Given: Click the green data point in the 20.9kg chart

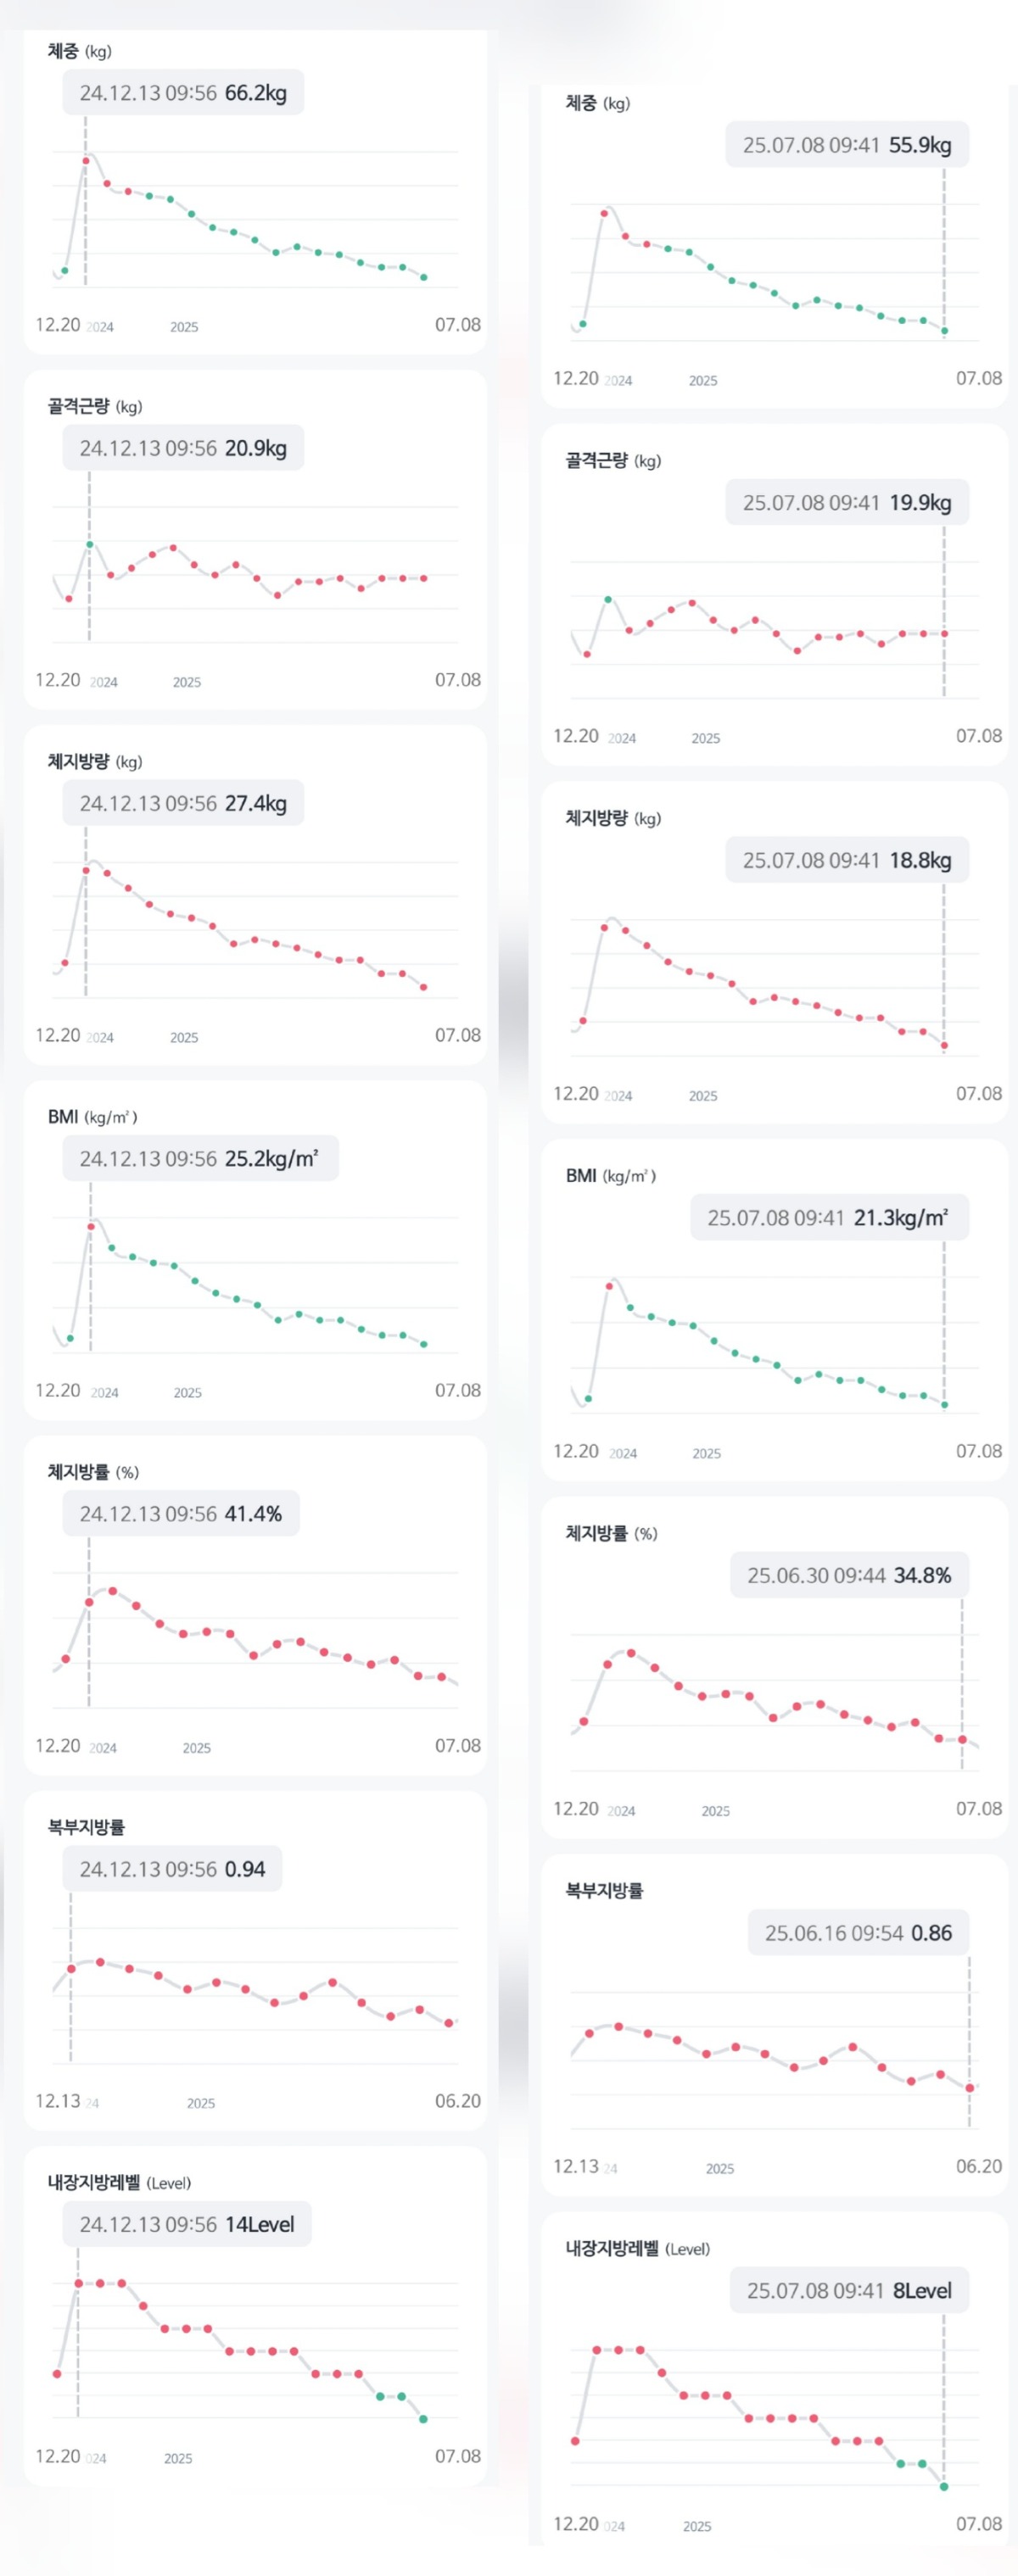Looking at the screenshot, I should click(x=89, y=545).
